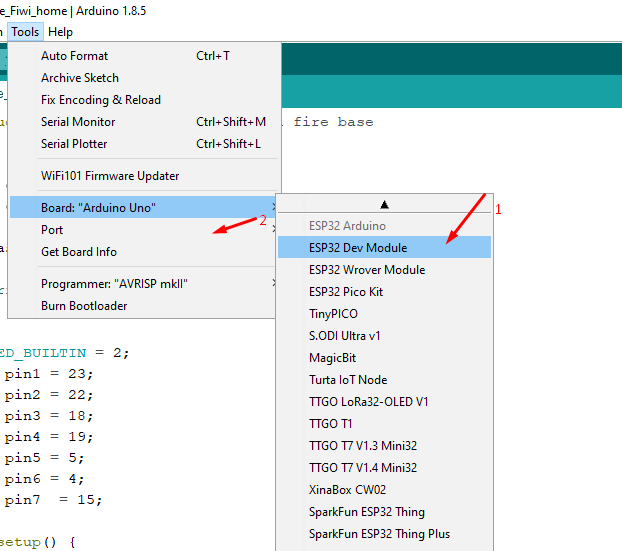
Task: Pick TTGO T7 V1.4 Mini32 board
Action: click(384, 468)
